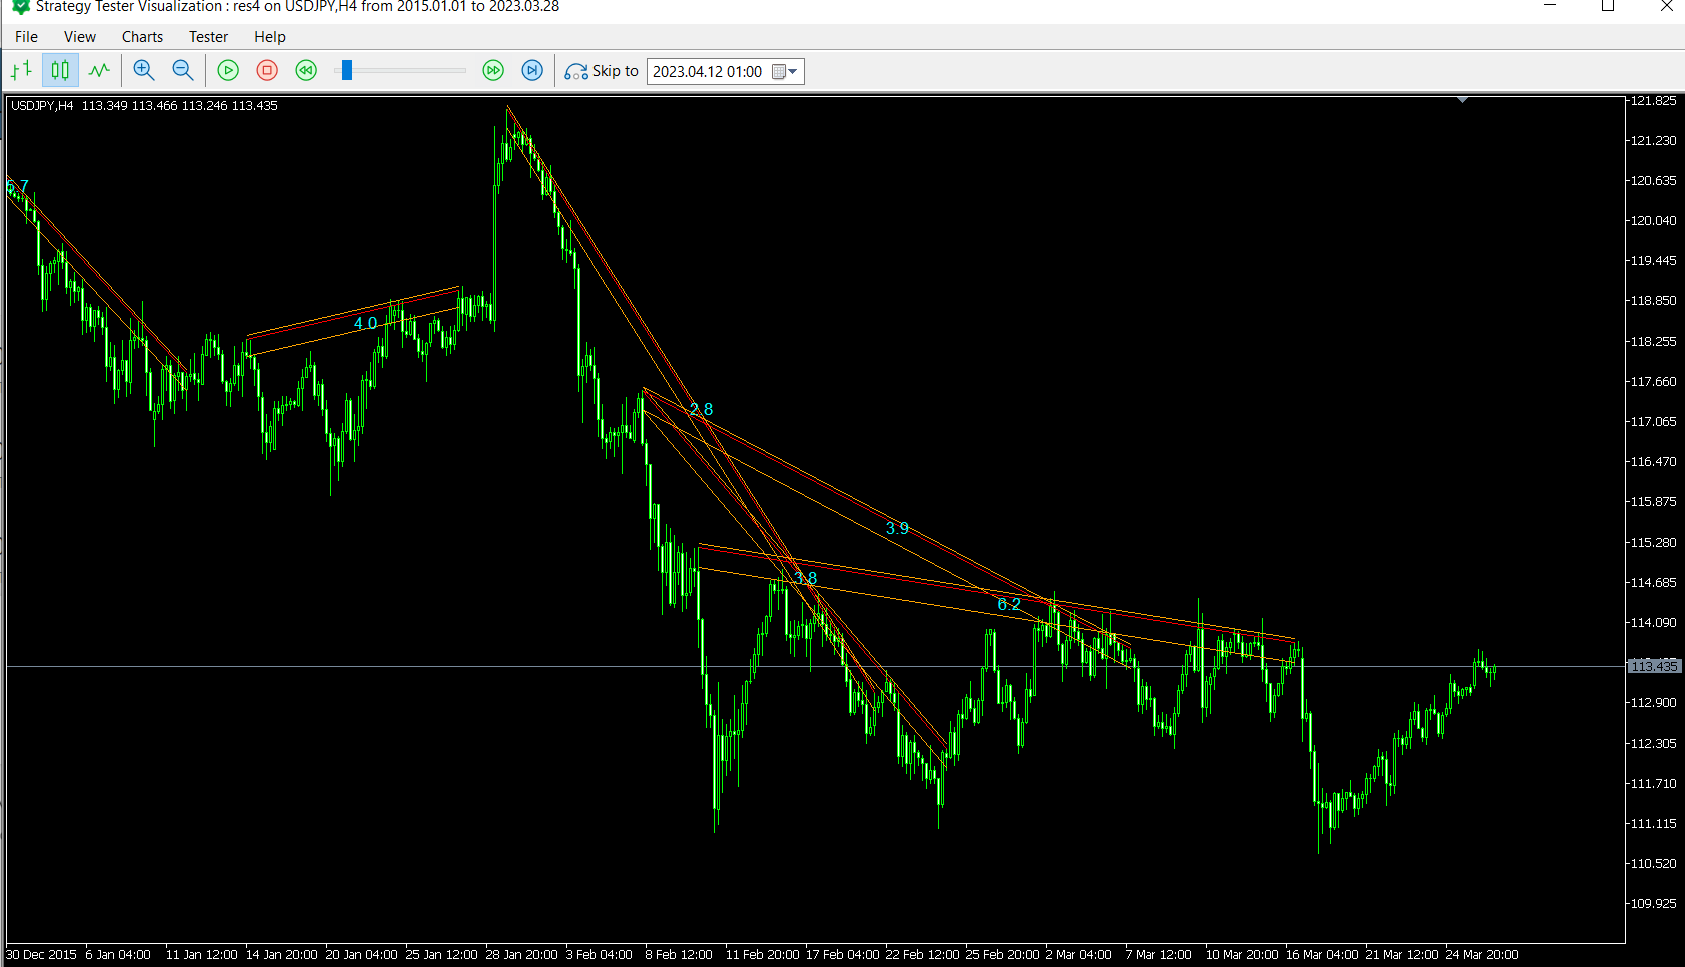This screenshot has width=1685, height=967.
Task: Click the trendline label 6.2
Action: pyautogui.click(x=1009, y=604)
